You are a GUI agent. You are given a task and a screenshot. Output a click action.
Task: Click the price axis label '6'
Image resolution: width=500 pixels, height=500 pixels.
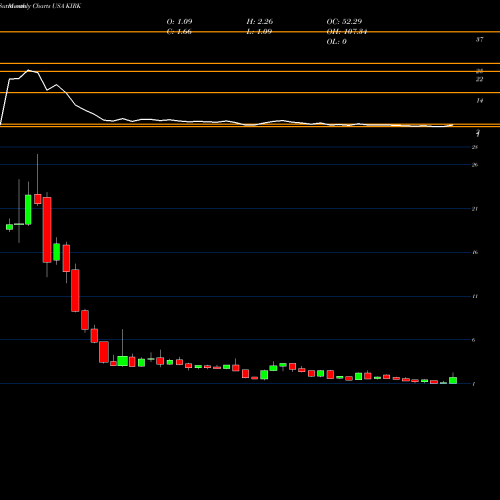pyautogui.click(x=473, y=340)
